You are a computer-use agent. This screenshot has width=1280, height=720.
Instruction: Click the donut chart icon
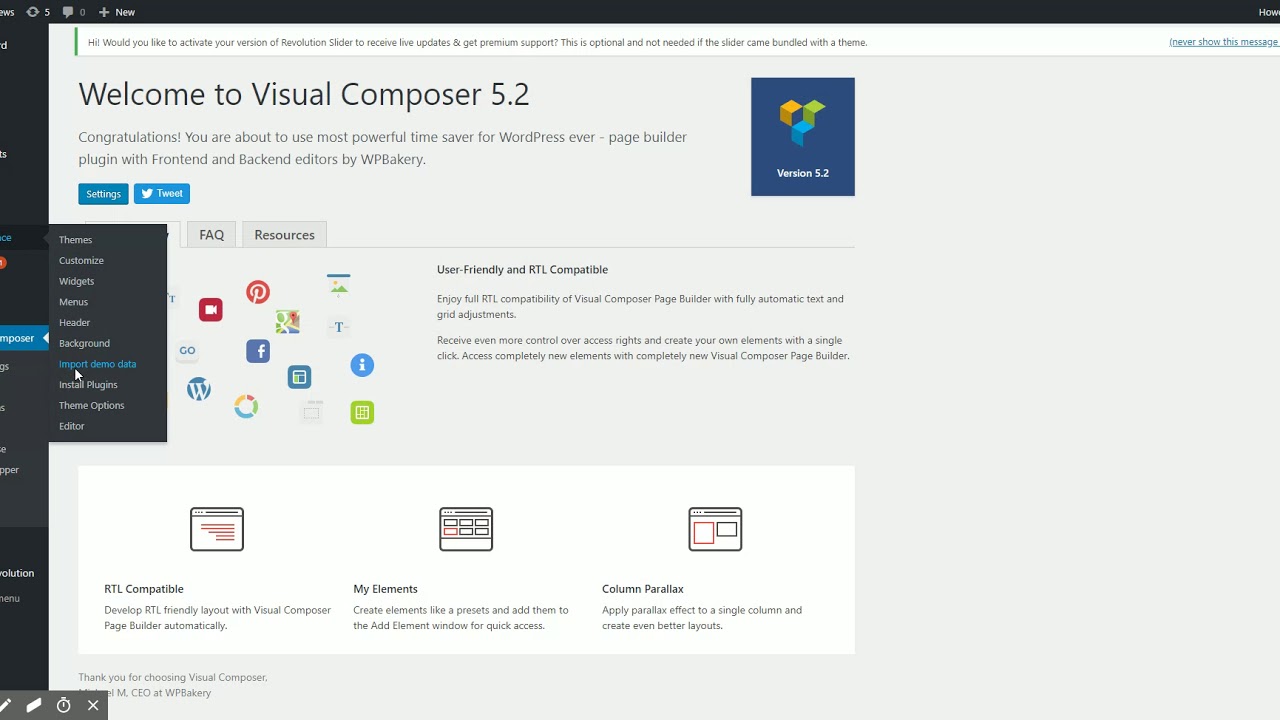(x=246, y=407)
